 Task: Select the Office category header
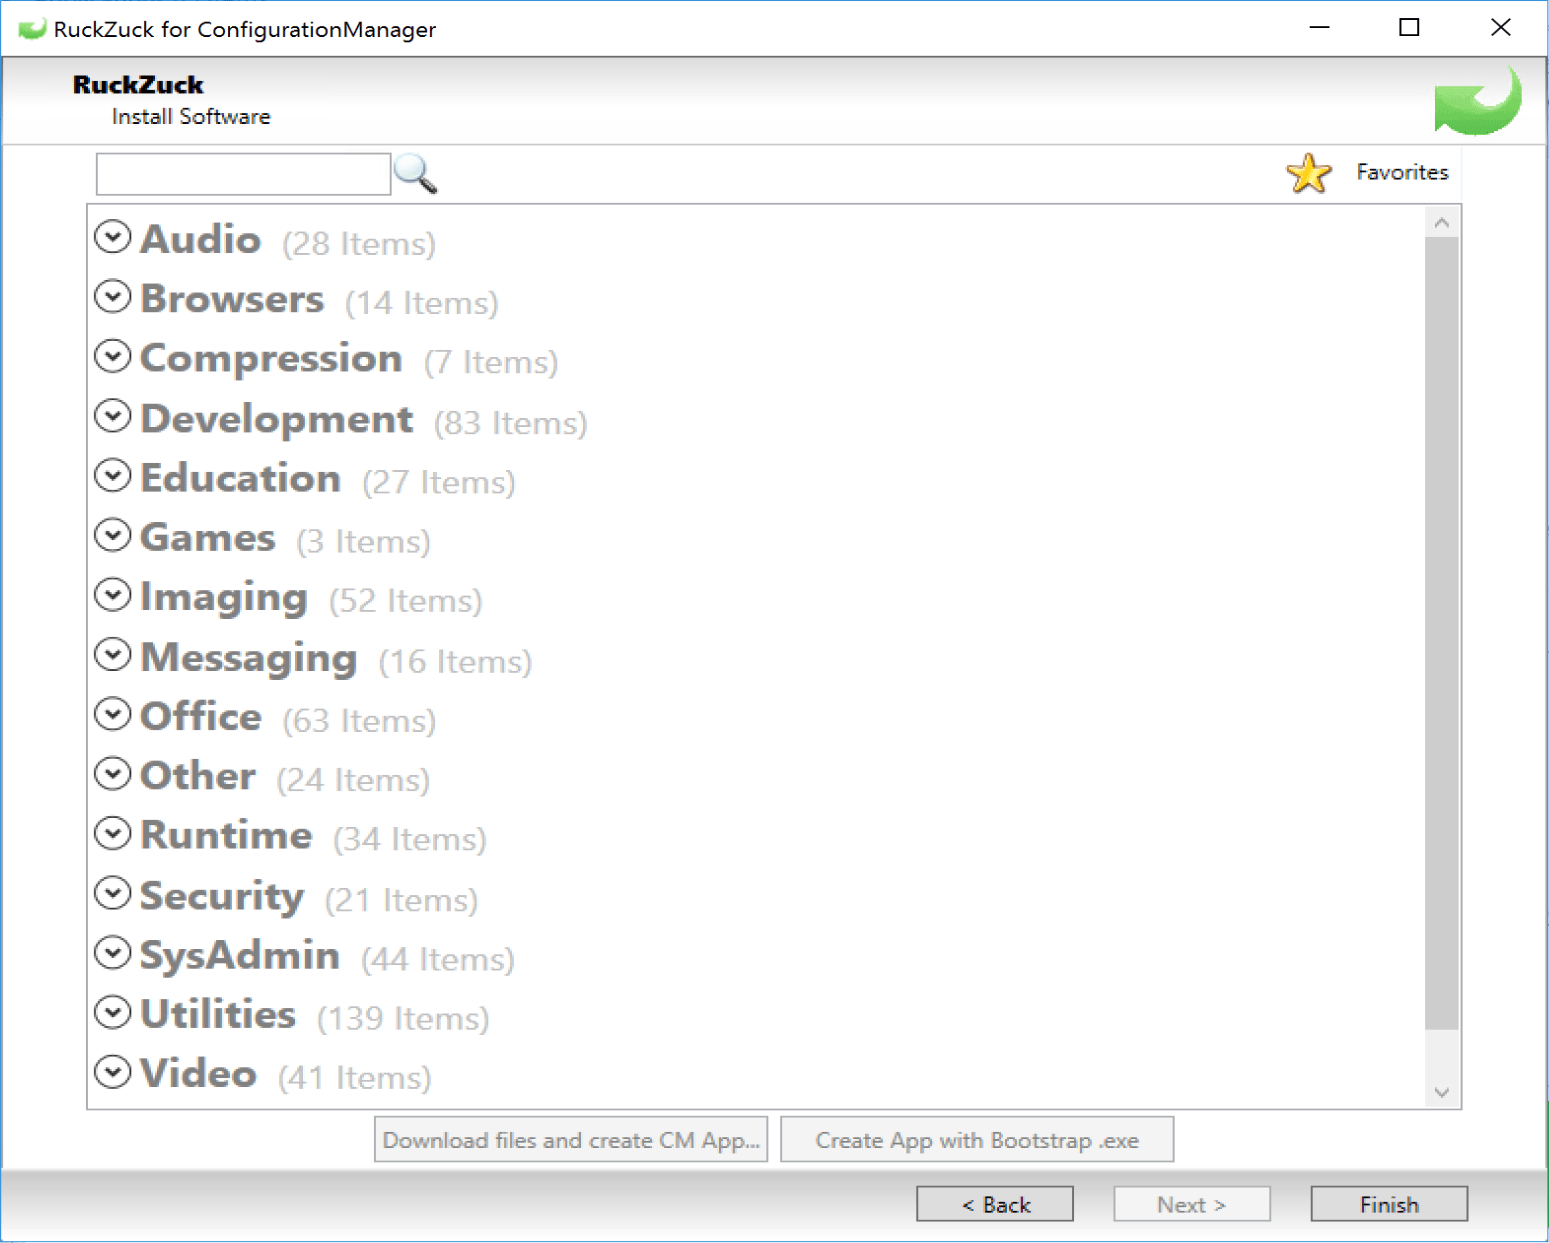[201, 717]
